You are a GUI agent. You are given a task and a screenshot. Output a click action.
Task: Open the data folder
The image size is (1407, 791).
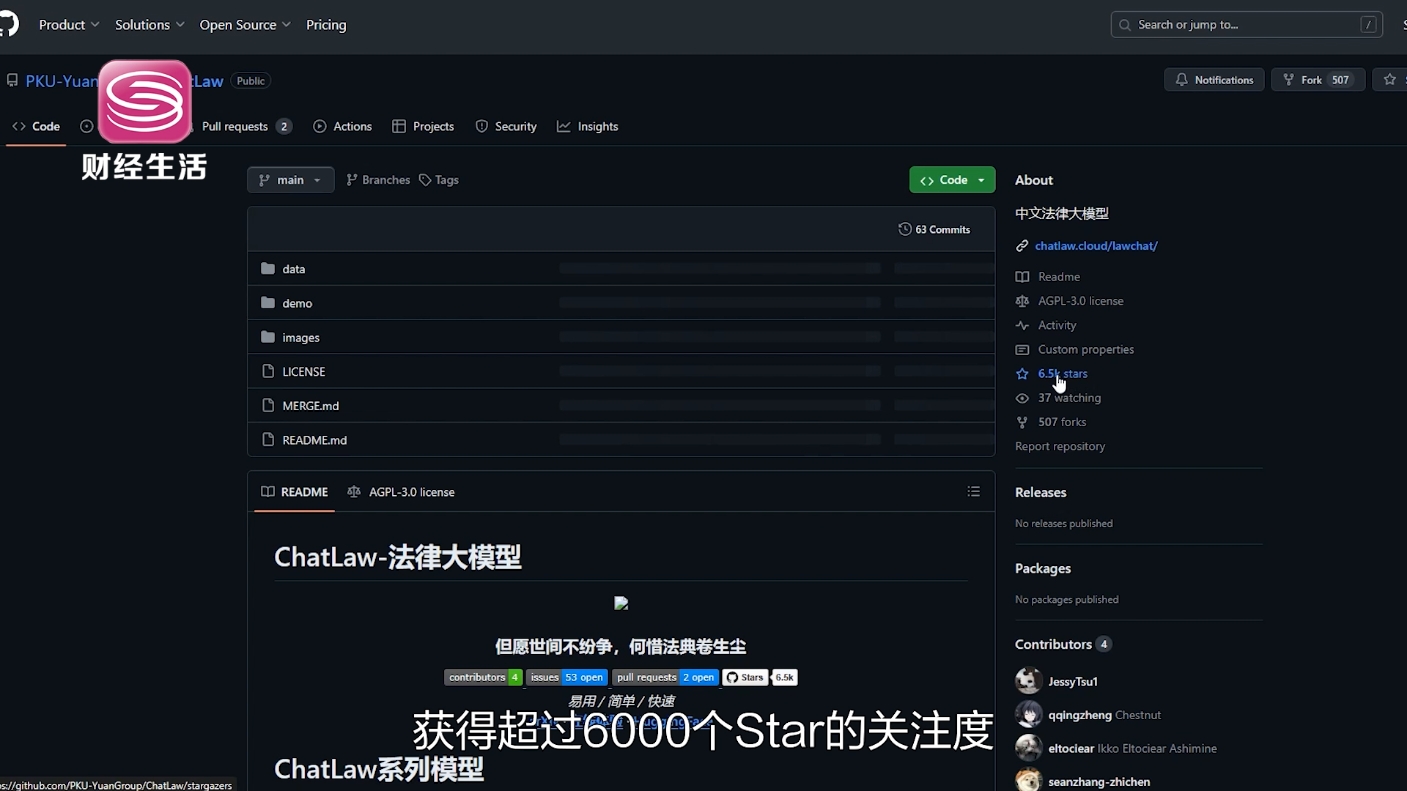(294, 269)
